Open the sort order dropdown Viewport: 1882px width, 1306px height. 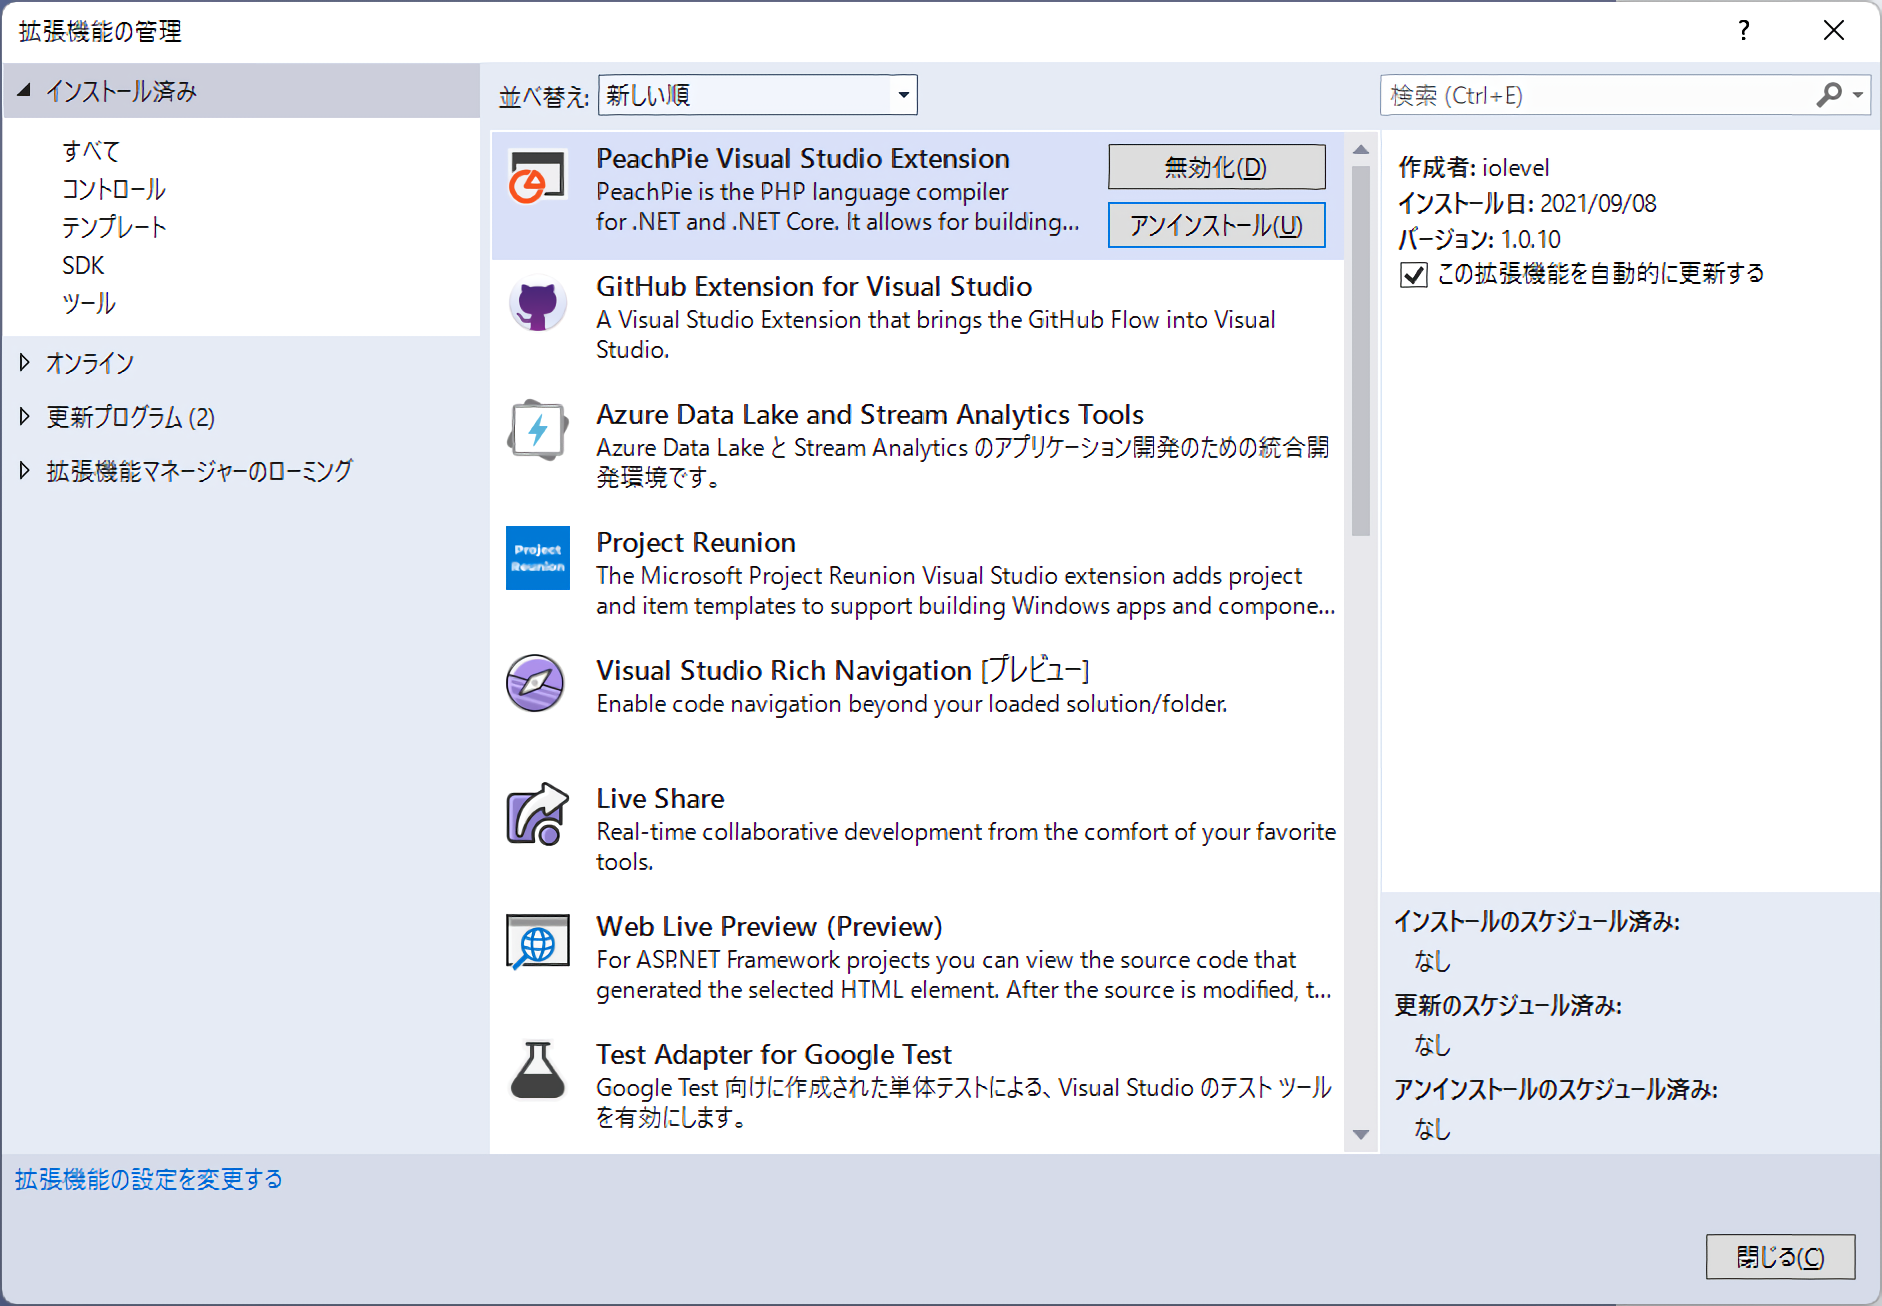pyautogui.click(x=903, y=95)
